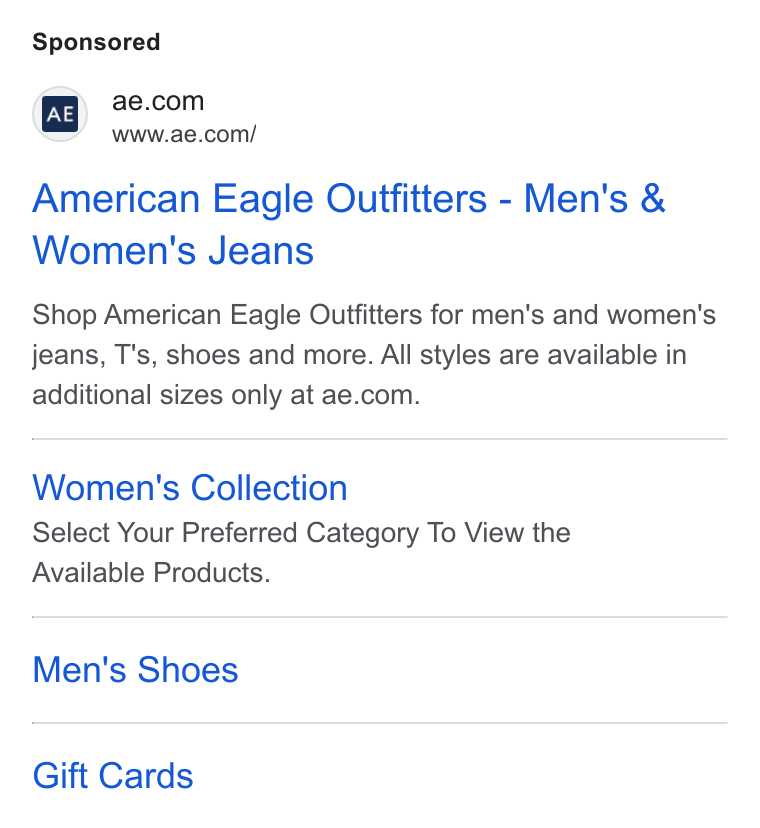
Task: Open the ae.com site name
Action: pyautogui.click(x=158, y=101)
